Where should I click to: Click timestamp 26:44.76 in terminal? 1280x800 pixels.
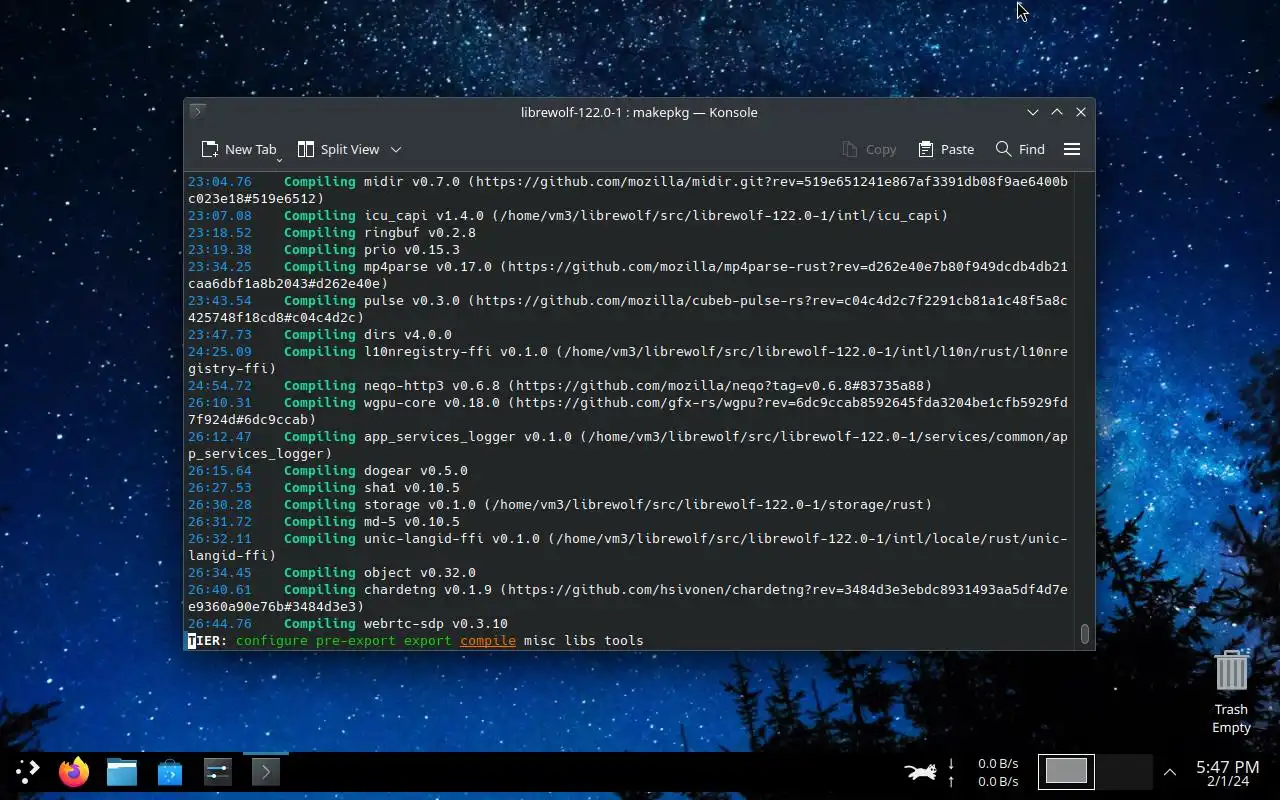pyautogui.click(x=220, y=623)
